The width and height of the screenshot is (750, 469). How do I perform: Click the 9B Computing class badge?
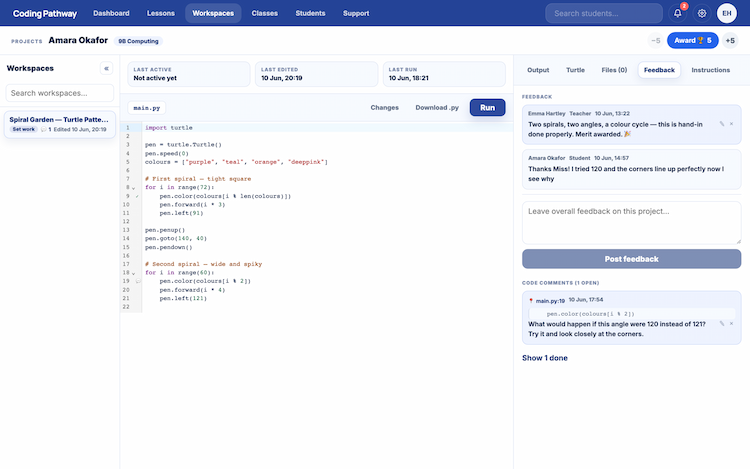pyautogui.click(x=138, y=41)
